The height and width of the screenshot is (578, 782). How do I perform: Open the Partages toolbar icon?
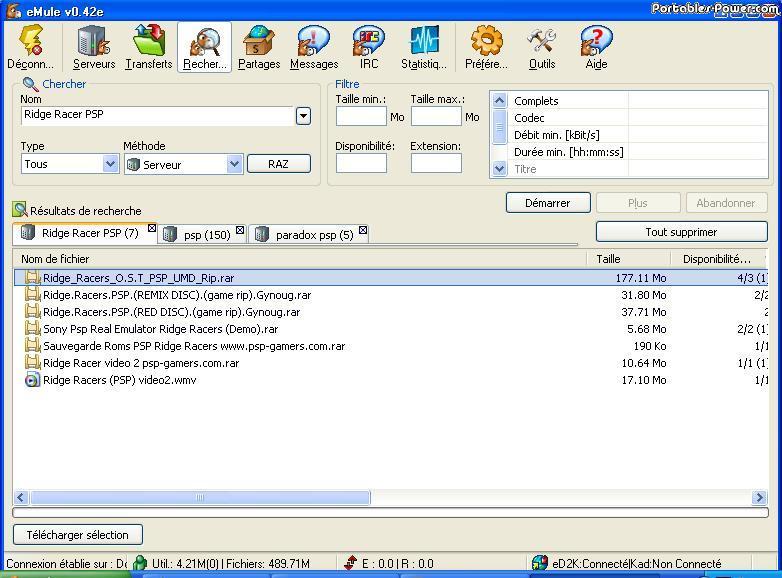(259, 47)
